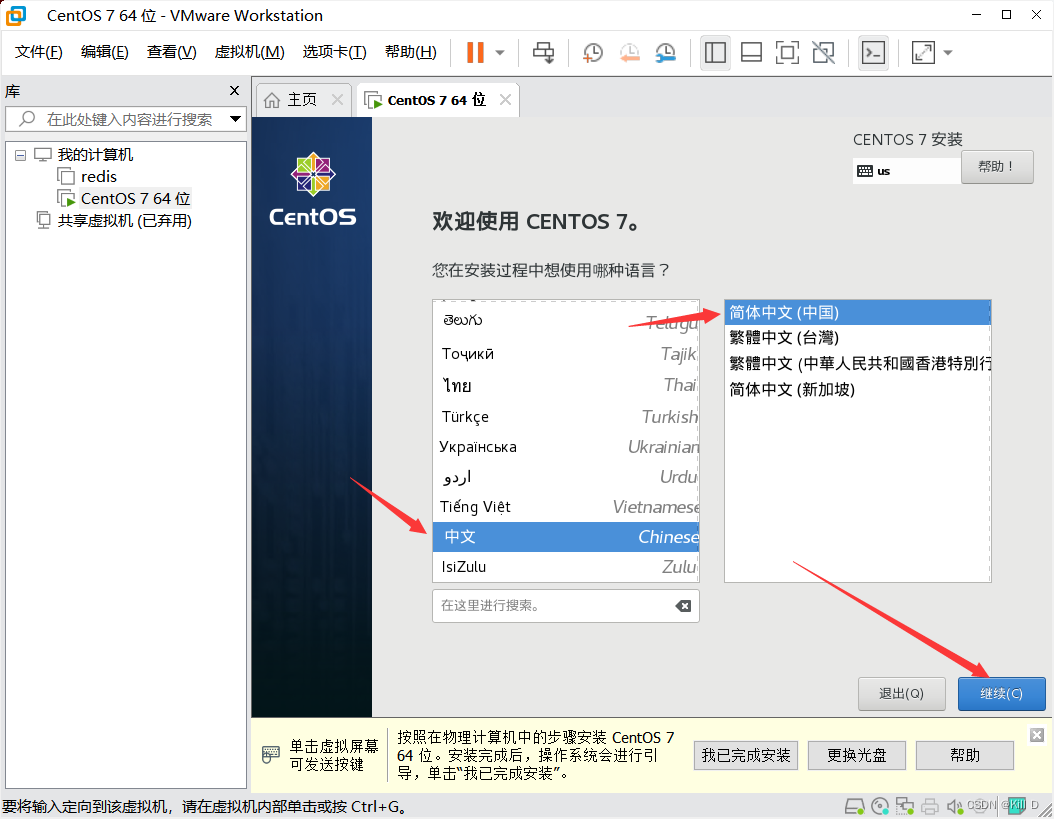1054x819 pixels.
Task: Click the stretch guest display icon
Action: [x=923, y=52]
